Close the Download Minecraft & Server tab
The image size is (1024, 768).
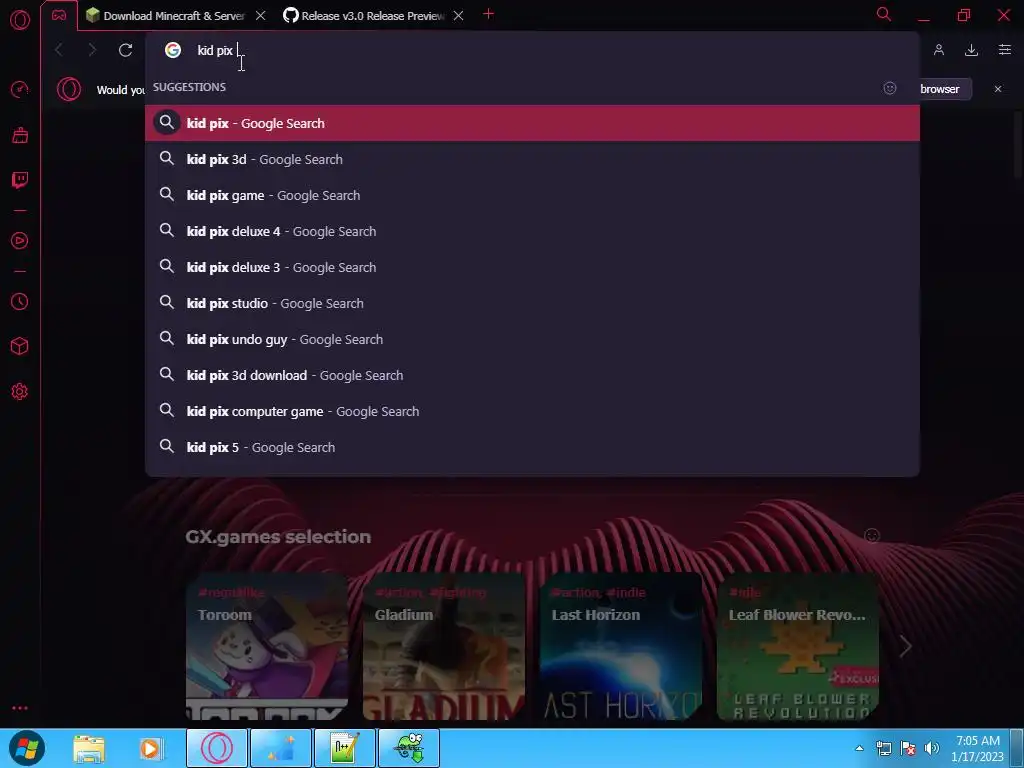261,16
